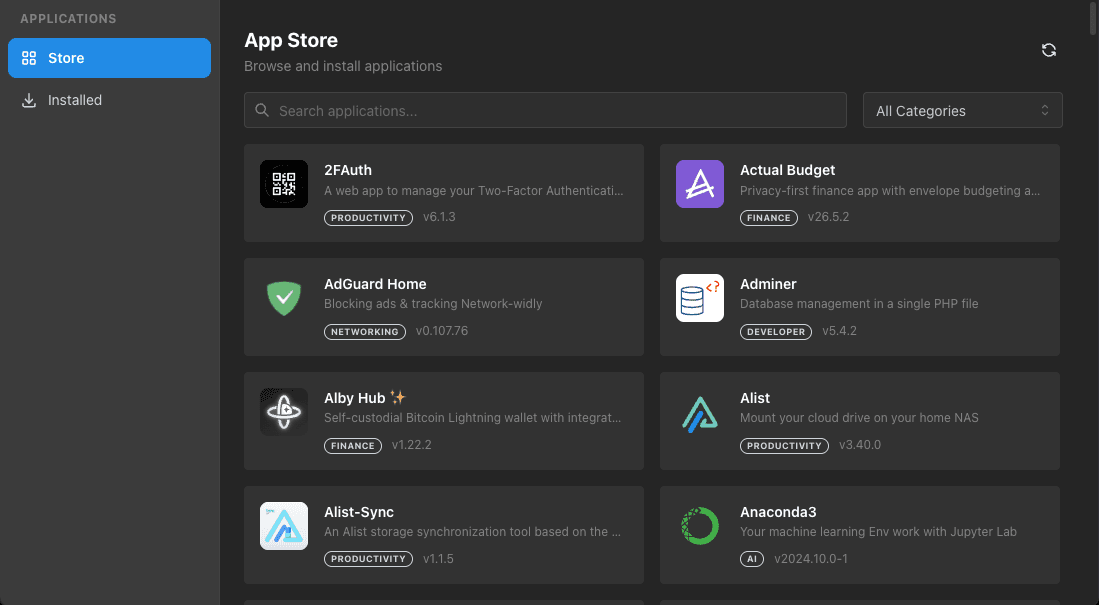This screenshot has height=605, width=1099.
Task: Open the Alist app title
Action: click(x=755, y=397)
